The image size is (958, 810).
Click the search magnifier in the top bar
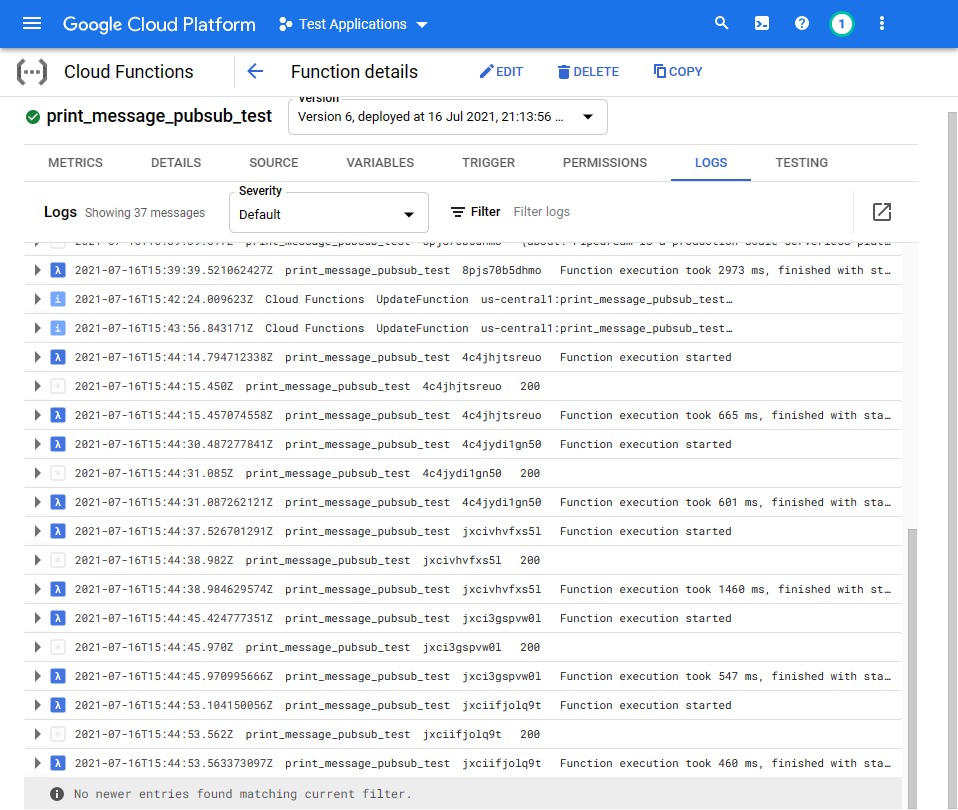click(x=721, y=23)
